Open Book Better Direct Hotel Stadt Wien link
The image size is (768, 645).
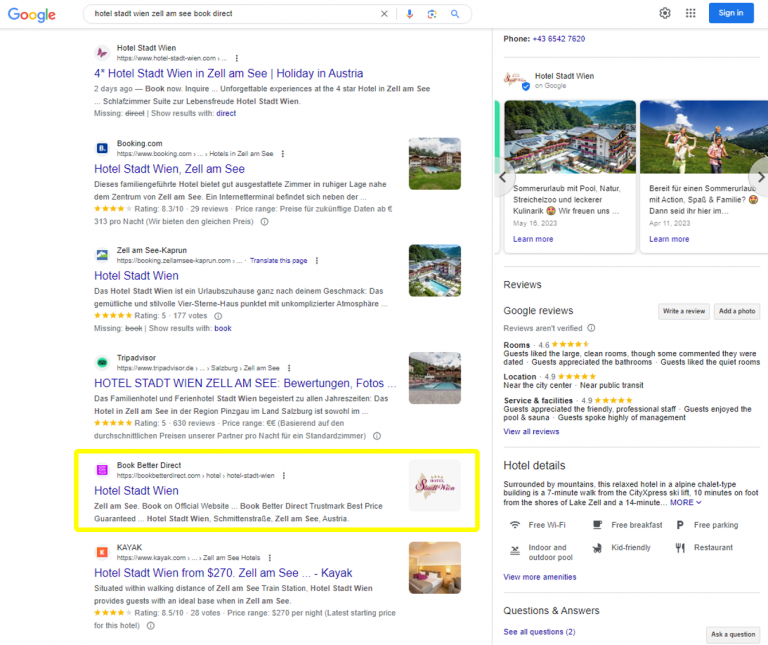tap(136, 491)
